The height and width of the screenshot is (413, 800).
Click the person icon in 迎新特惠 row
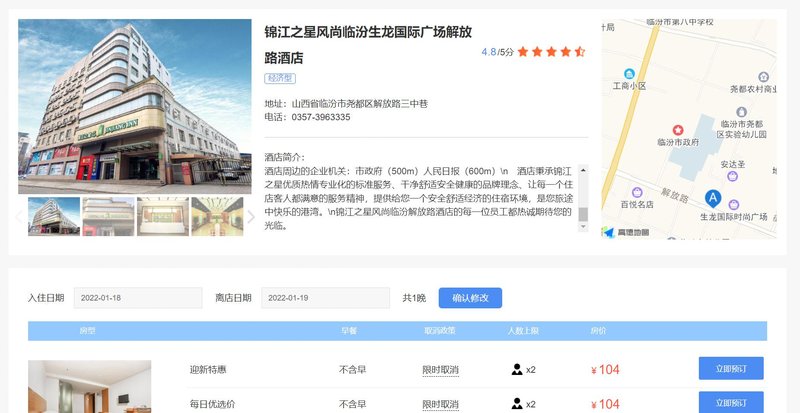pos(517,370)
